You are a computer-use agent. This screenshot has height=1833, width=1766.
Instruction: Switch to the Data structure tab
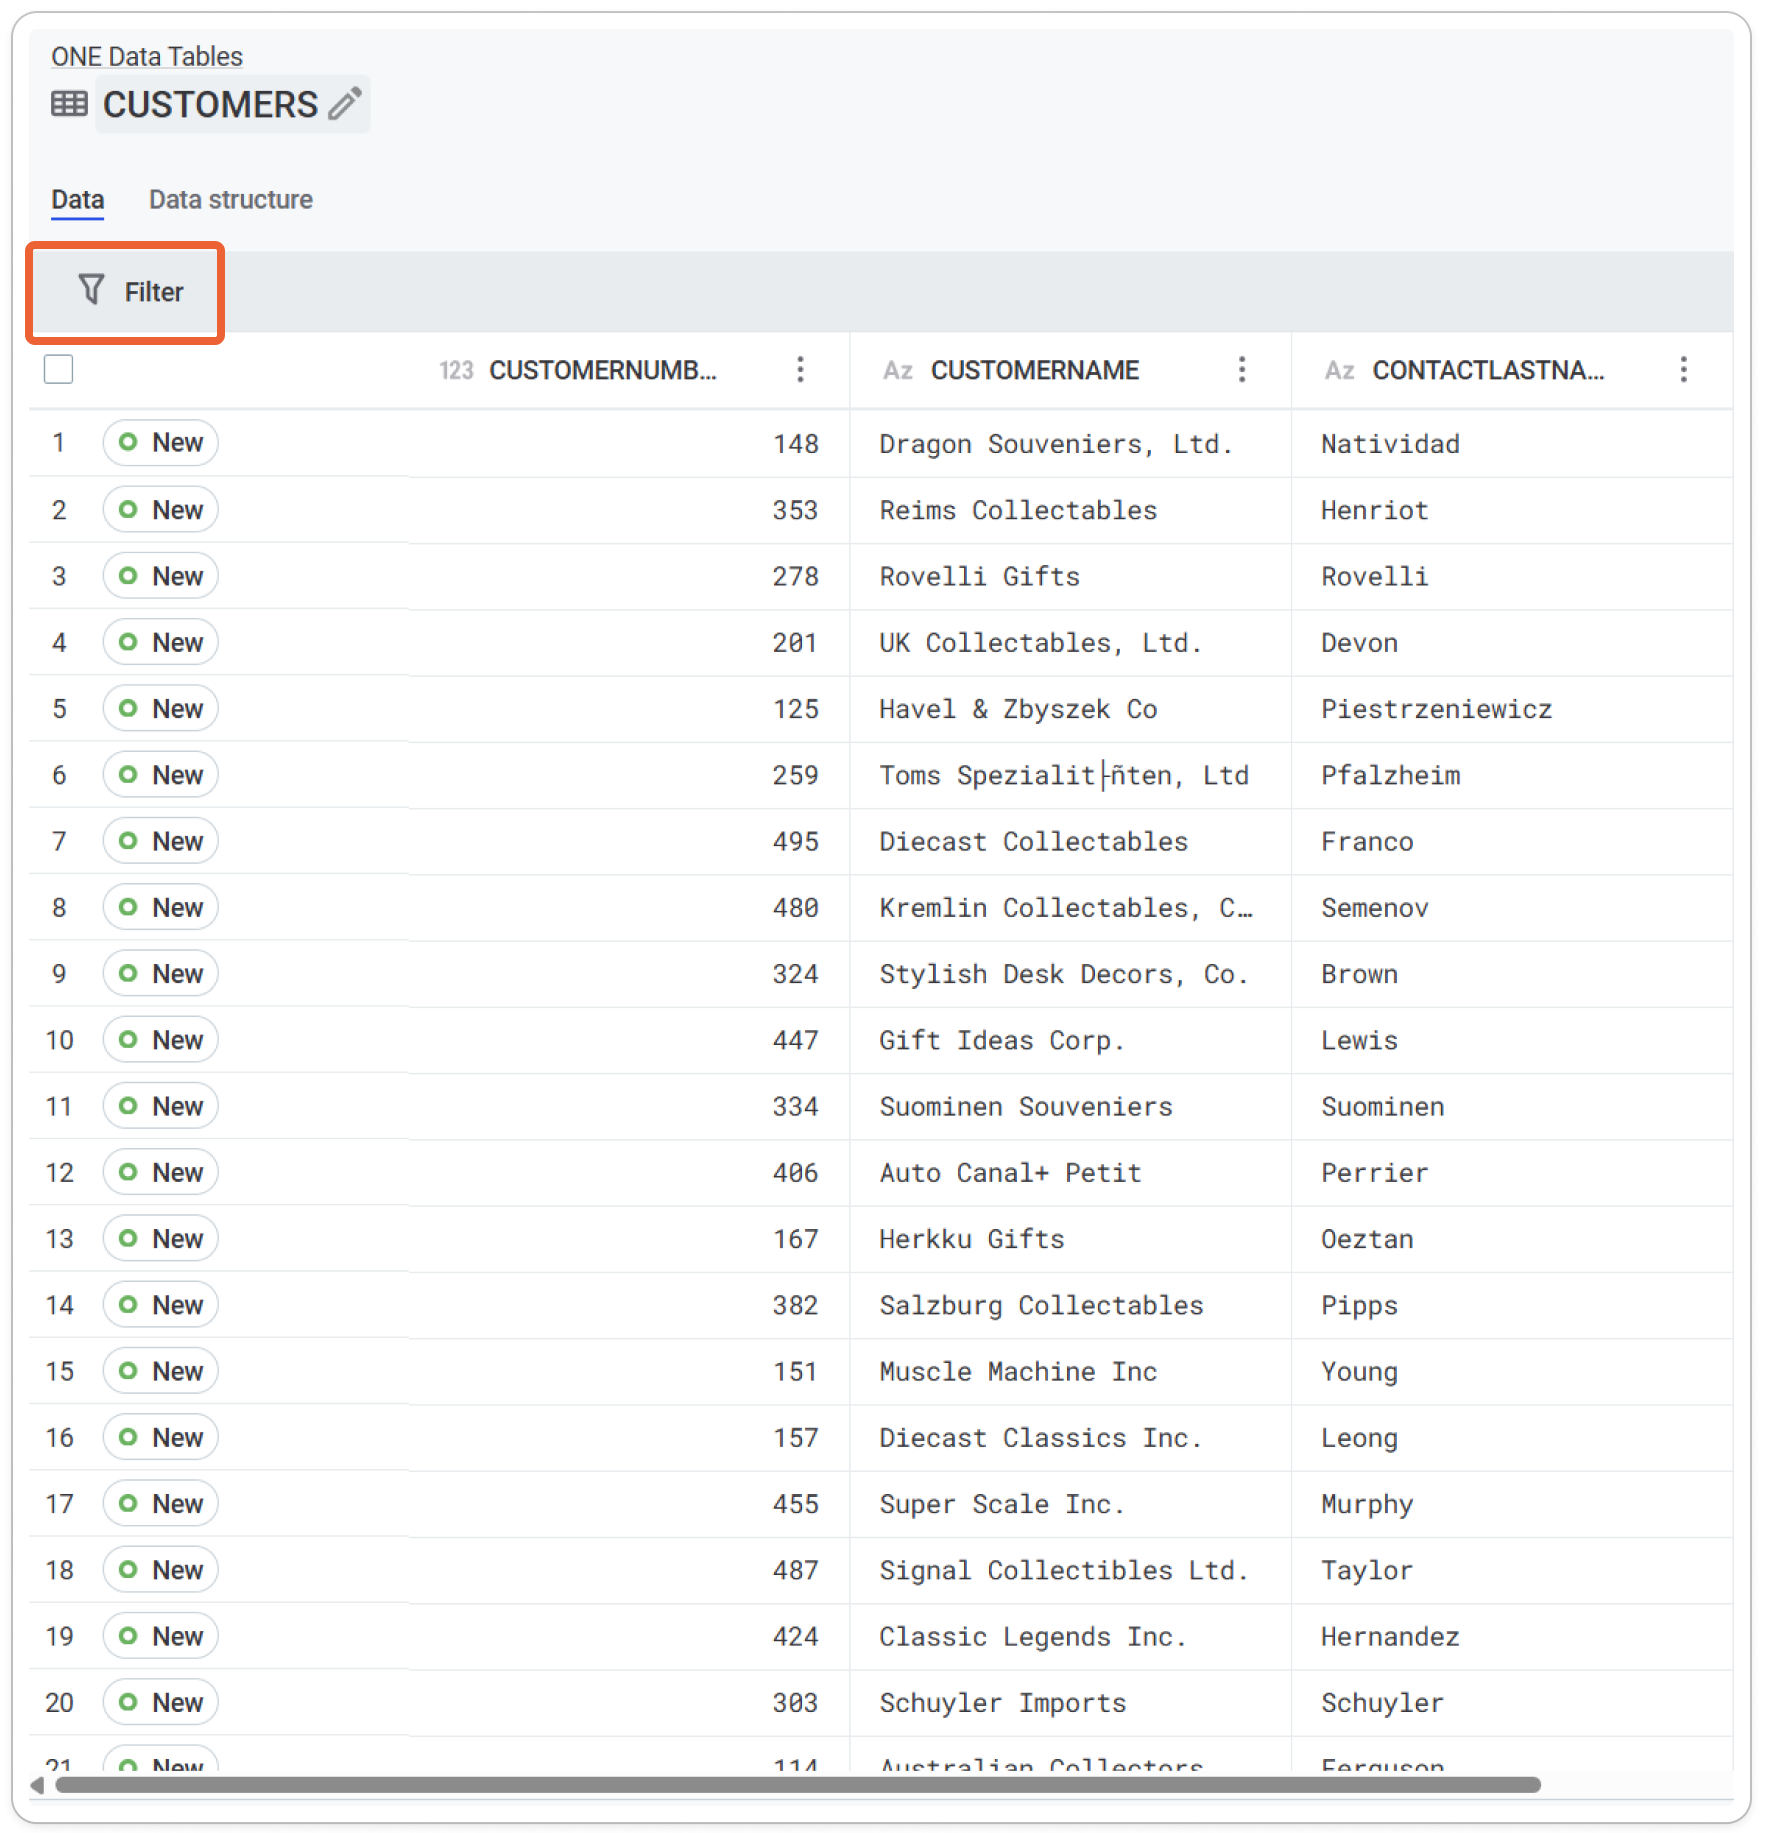[x=230, y=199]
